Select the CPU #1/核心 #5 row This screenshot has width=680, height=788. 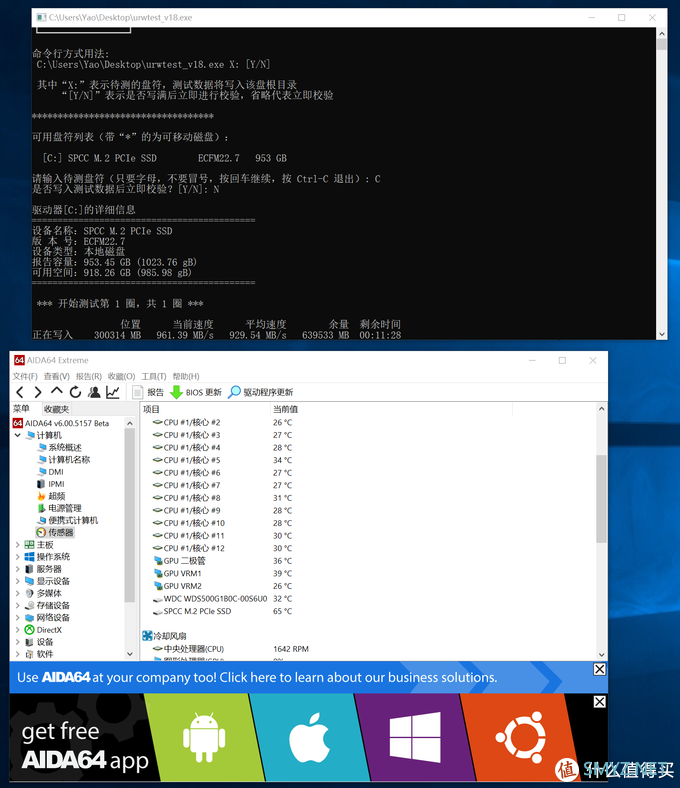tap(368, 460)
